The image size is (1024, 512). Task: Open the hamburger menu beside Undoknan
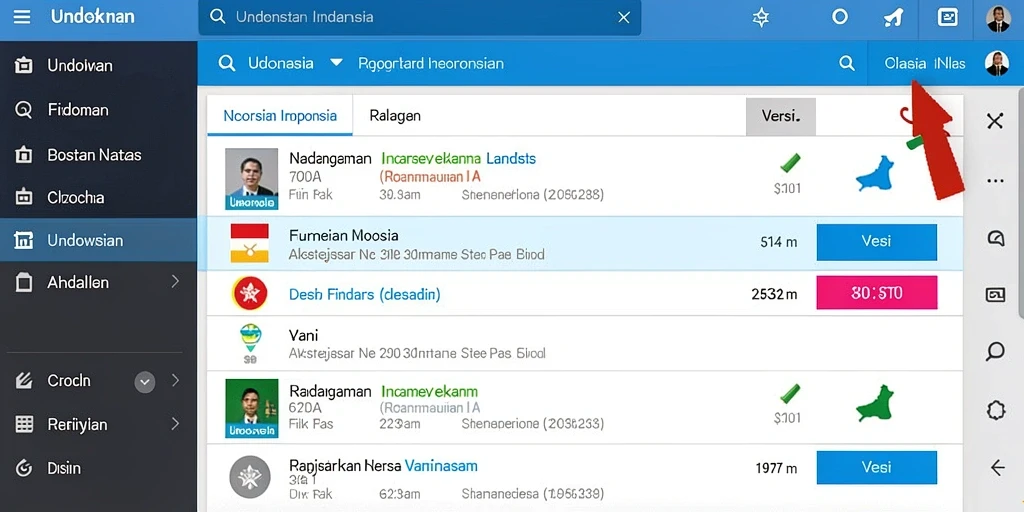[22, 16]
